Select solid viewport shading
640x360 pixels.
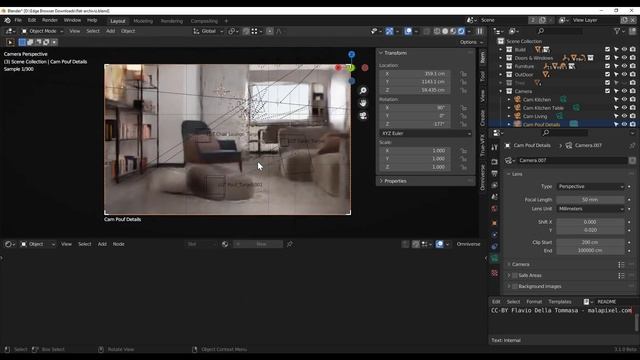(445, 31)
